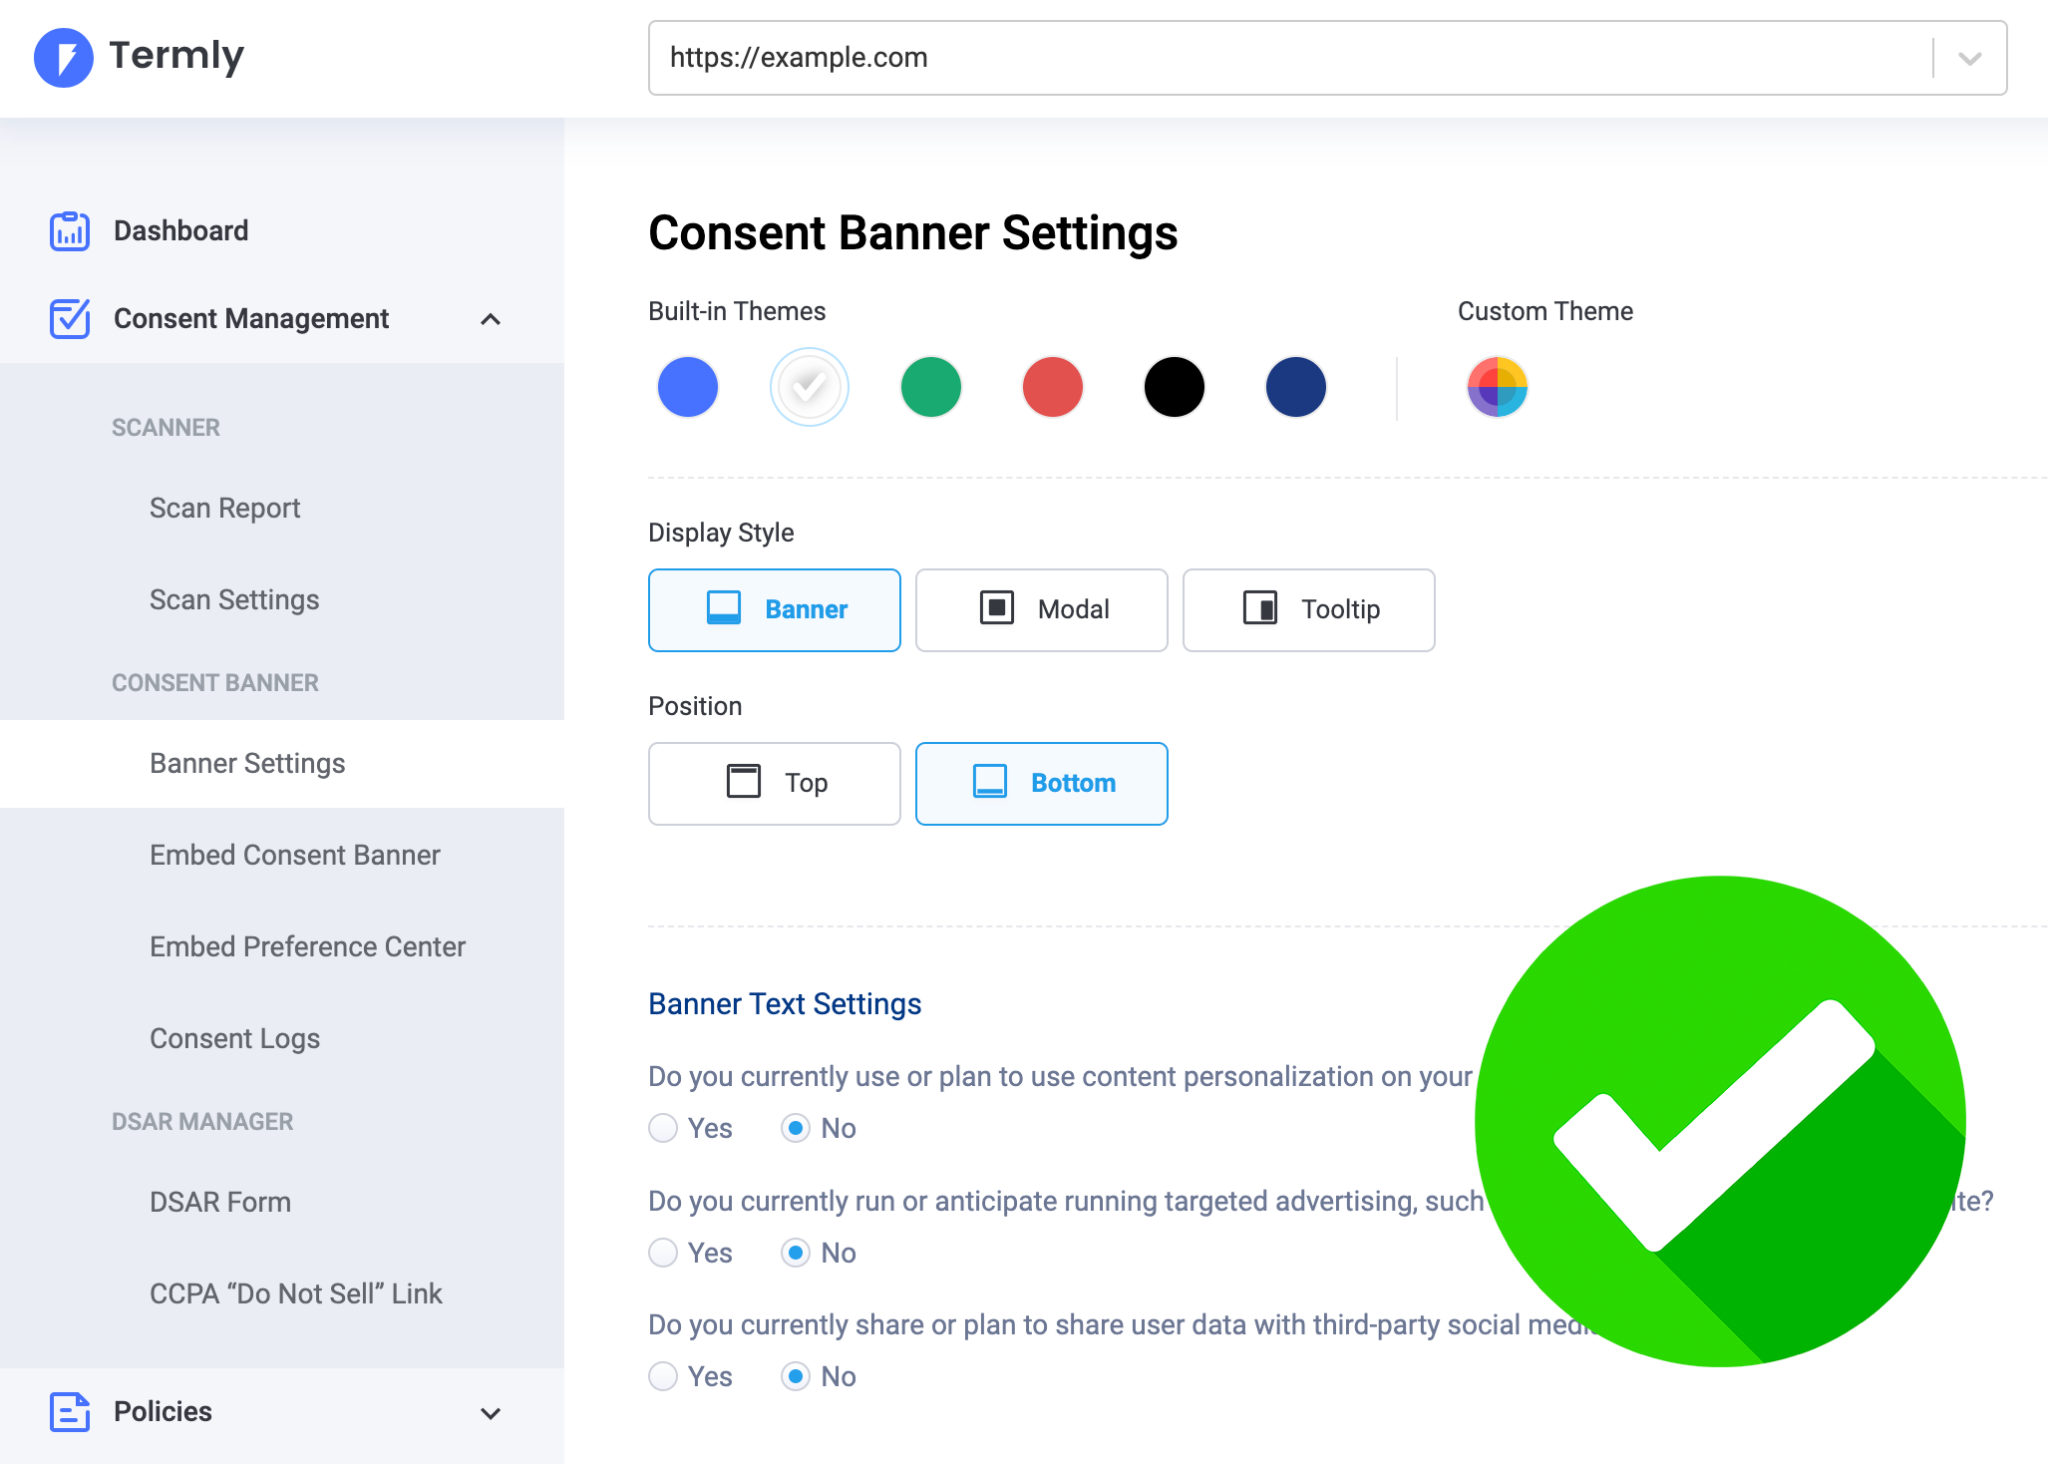This screenshot has width=2048, height=1464.
Task: Go to Embed Consent Banner
Action: click(x=295, y=855)
